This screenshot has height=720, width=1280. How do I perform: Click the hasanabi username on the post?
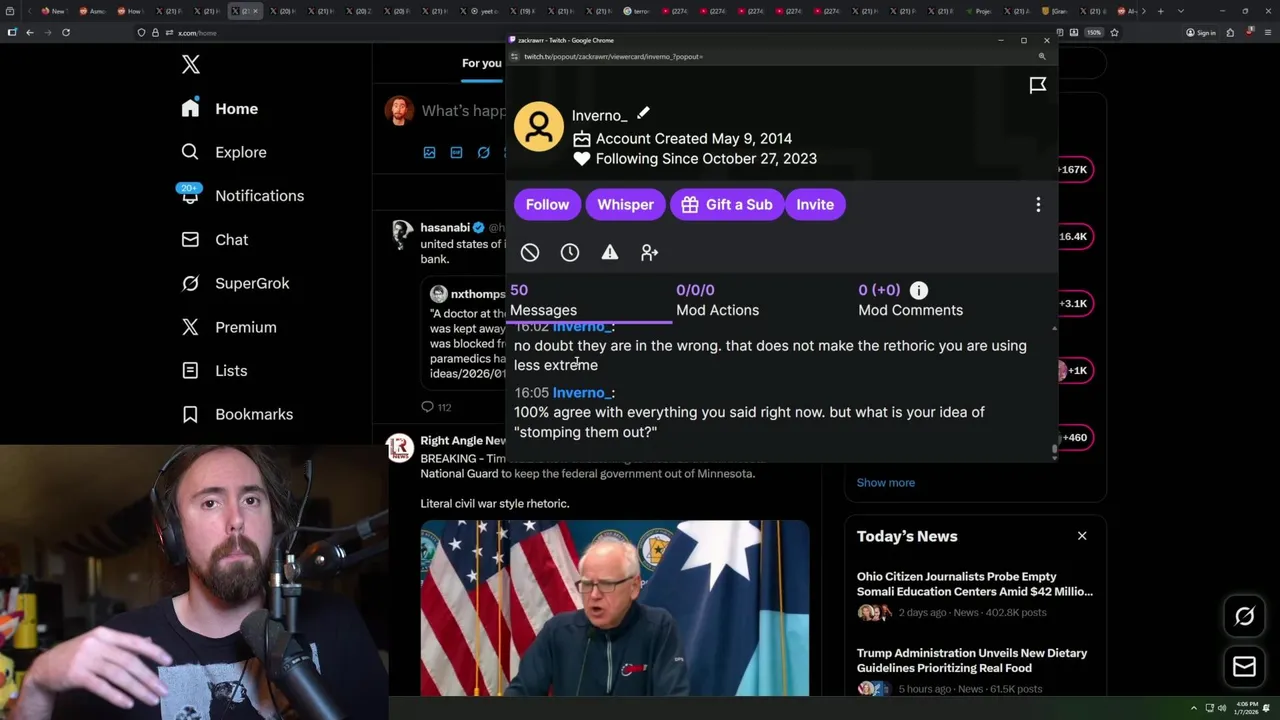(445, 228)
